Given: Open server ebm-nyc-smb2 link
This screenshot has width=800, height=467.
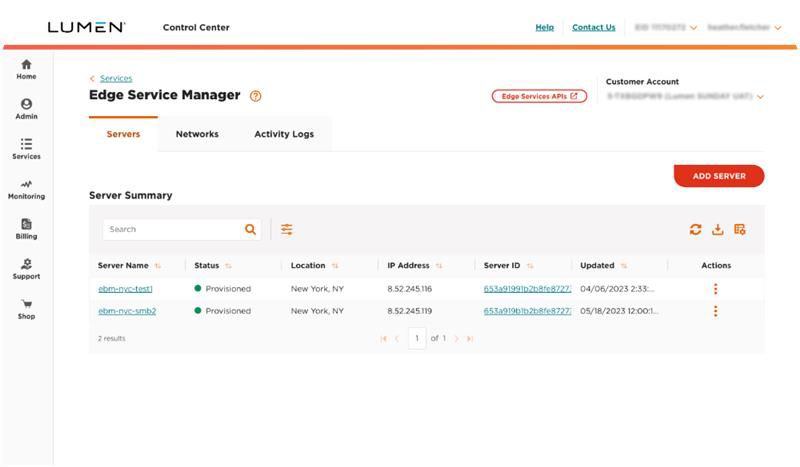Looking at the screenshot, I should [127, 311].
